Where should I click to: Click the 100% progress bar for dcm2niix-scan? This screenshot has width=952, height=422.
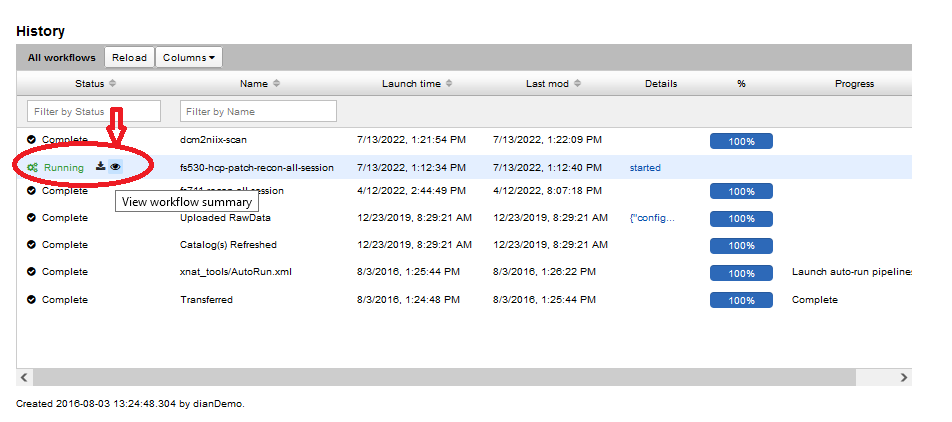coord(741,141)
